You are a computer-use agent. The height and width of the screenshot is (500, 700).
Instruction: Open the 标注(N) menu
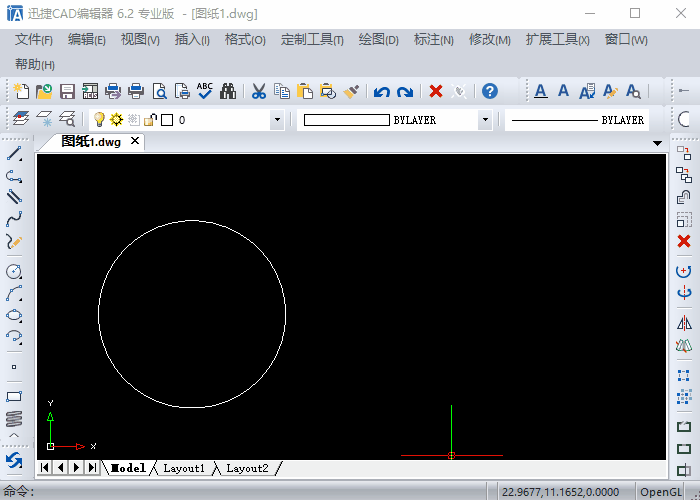point(433,40)
